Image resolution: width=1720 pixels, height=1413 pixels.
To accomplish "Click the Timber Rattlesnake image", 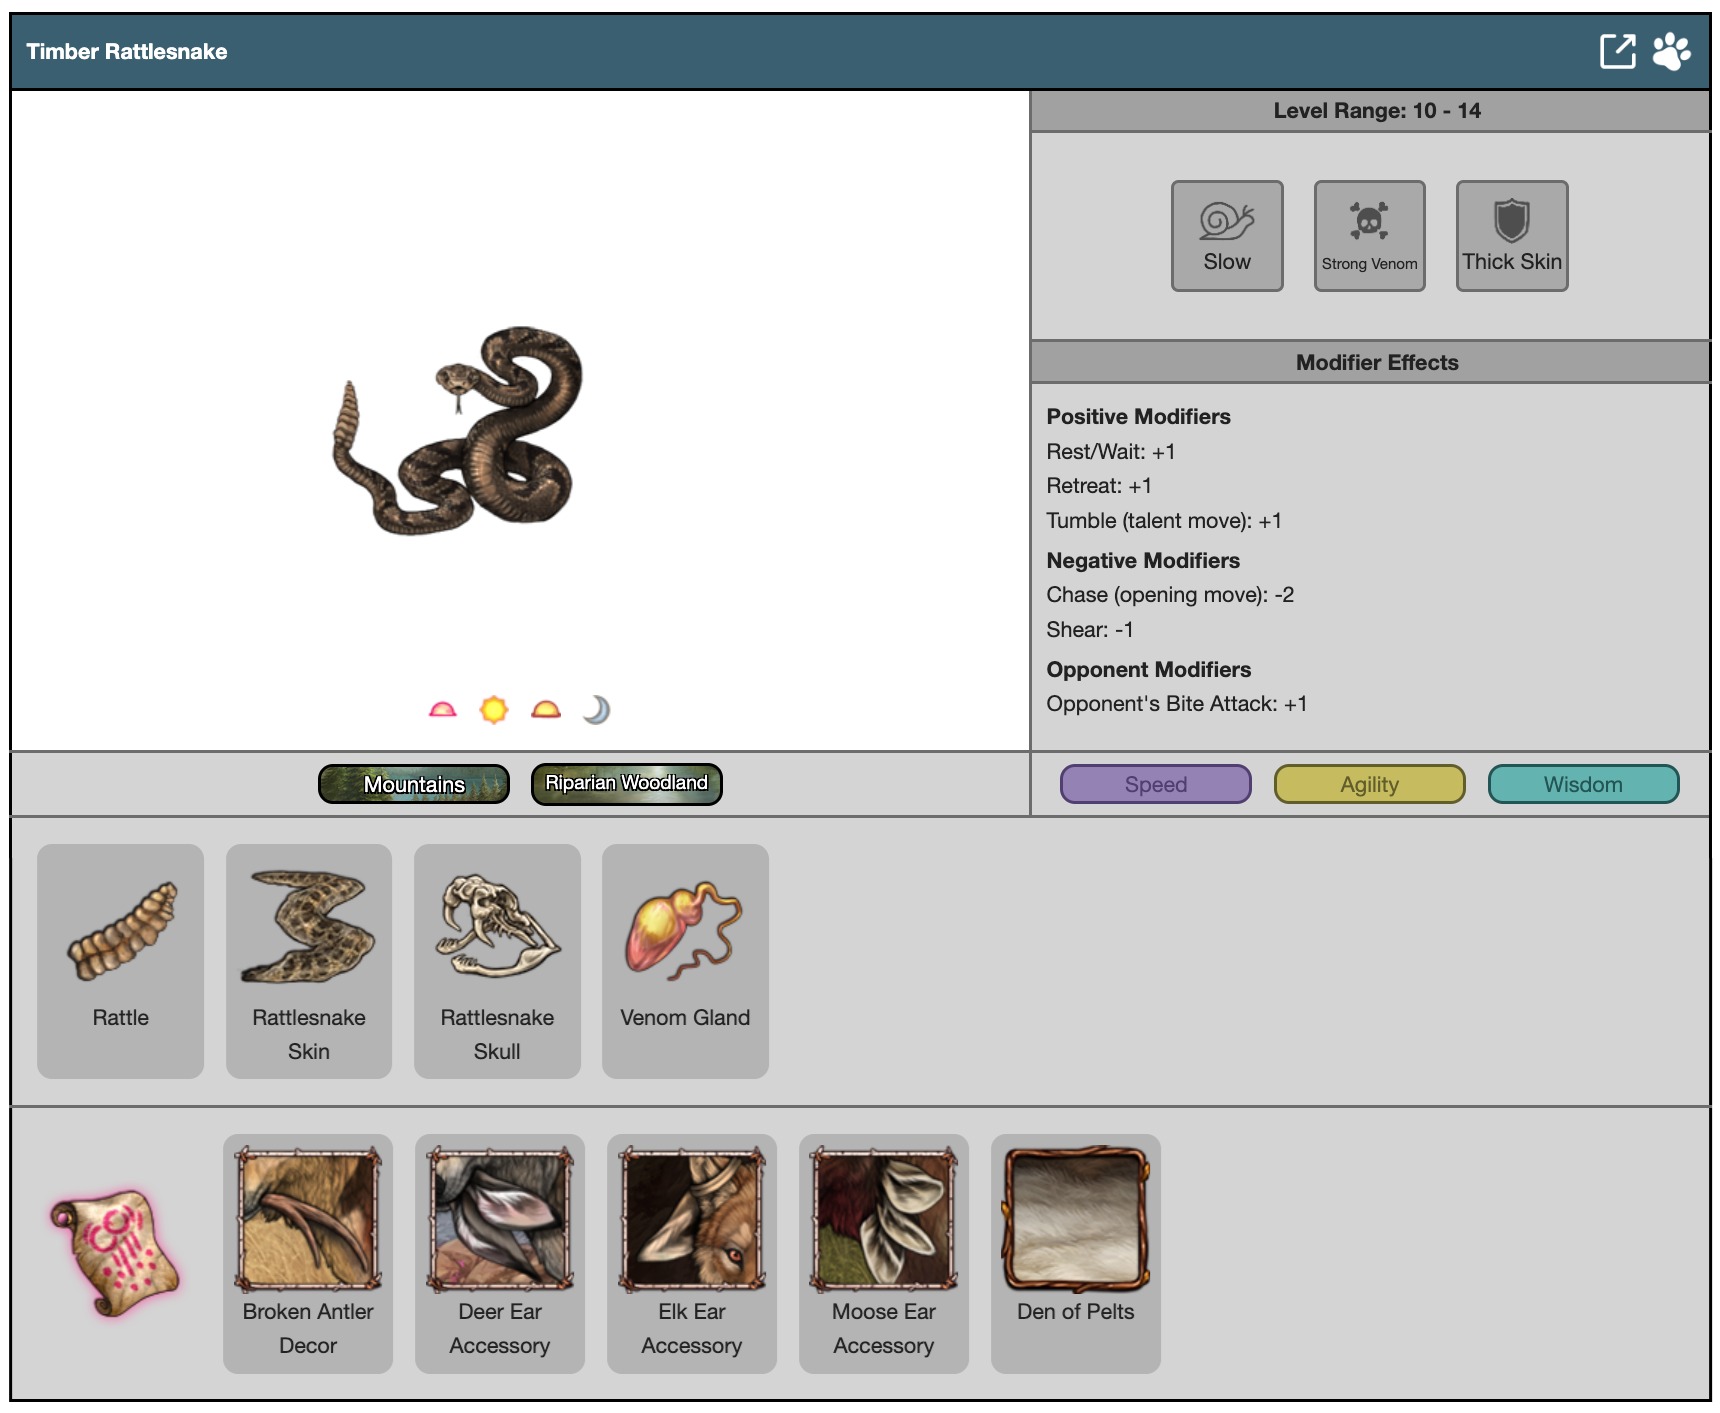I will [458, 430].
